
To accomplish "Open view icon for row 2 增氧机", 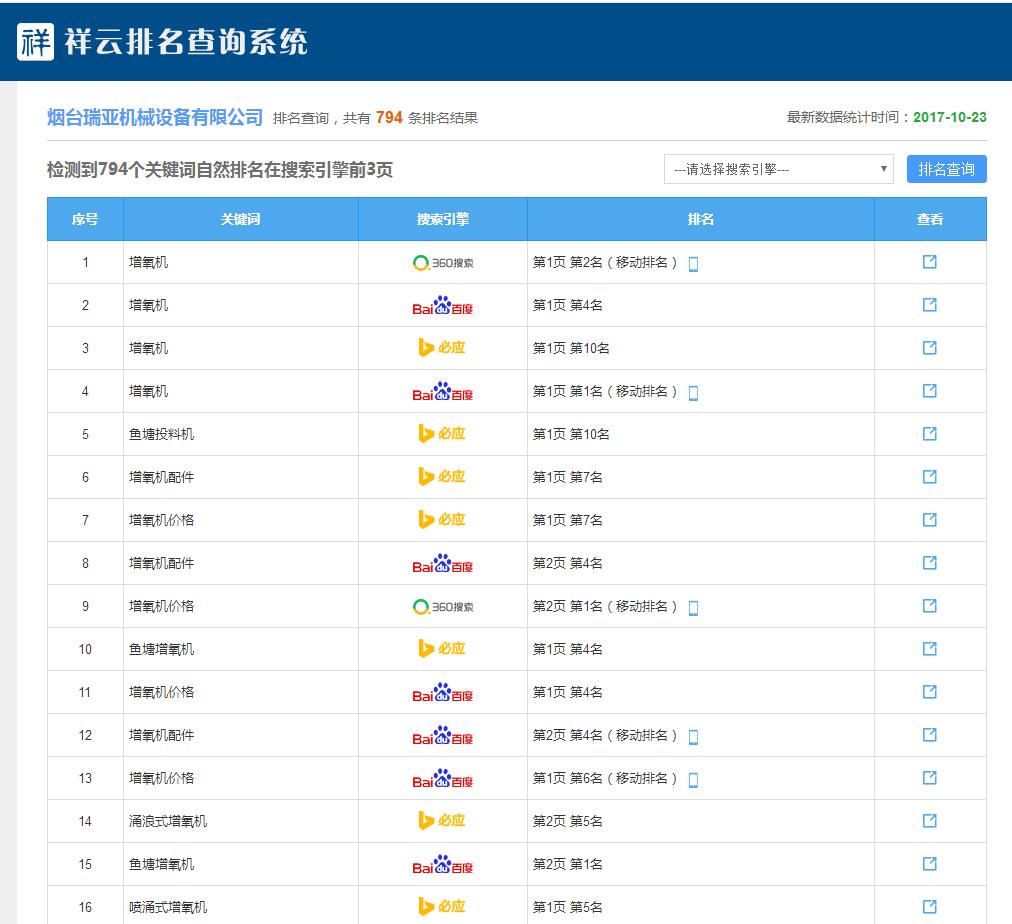I will click(x=929, y=305).
